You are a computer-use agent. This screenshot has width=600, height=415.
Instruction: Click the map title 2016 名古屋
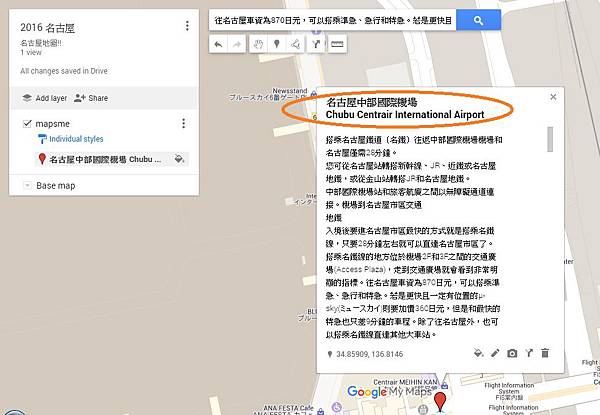click(x=47, y=28)
